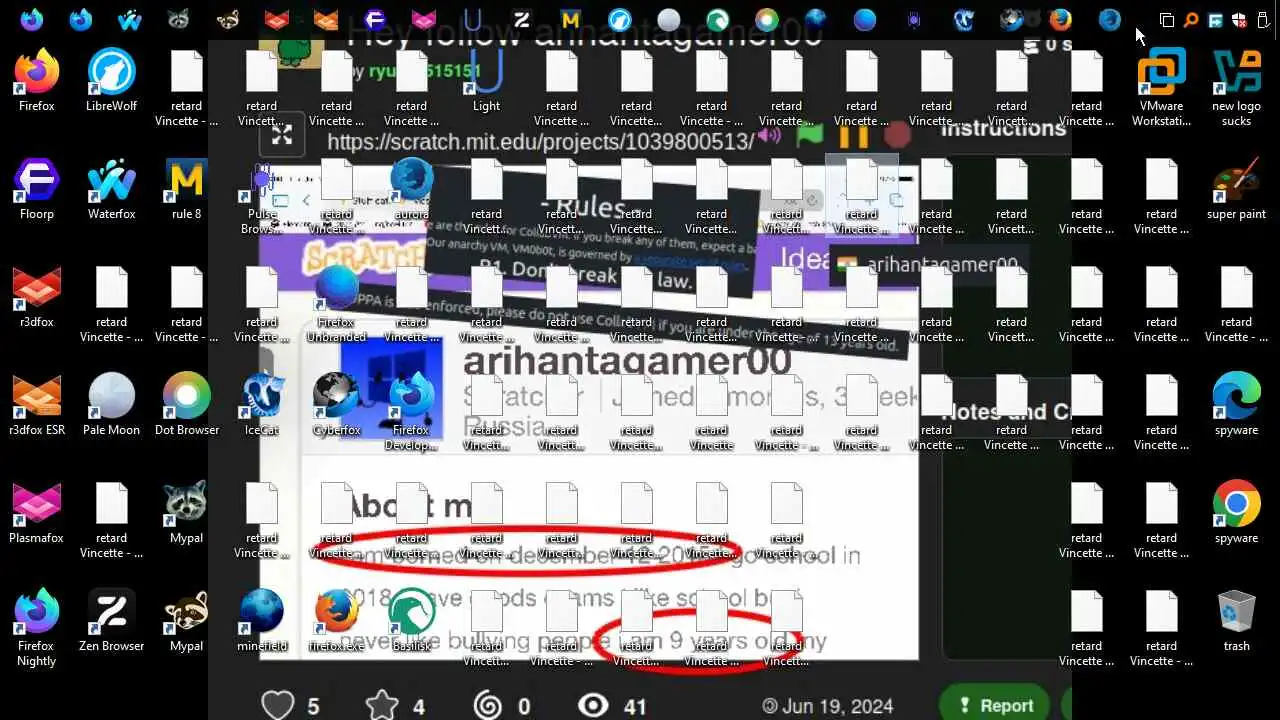Click the heart love icon in the video

(x=277, y=705)
